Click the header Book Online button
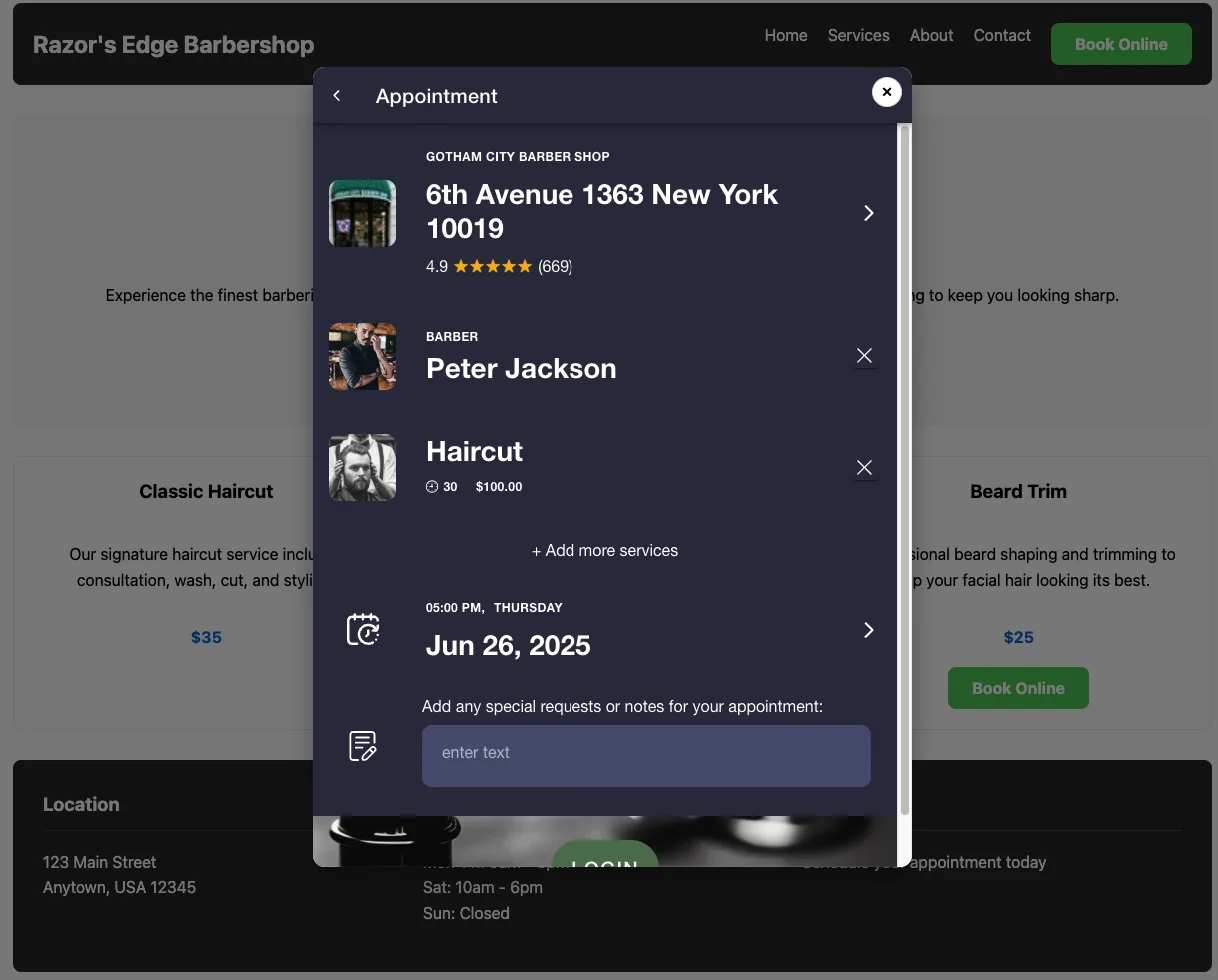Viewport: 1218px width, 980px height. coord(1121,44)
